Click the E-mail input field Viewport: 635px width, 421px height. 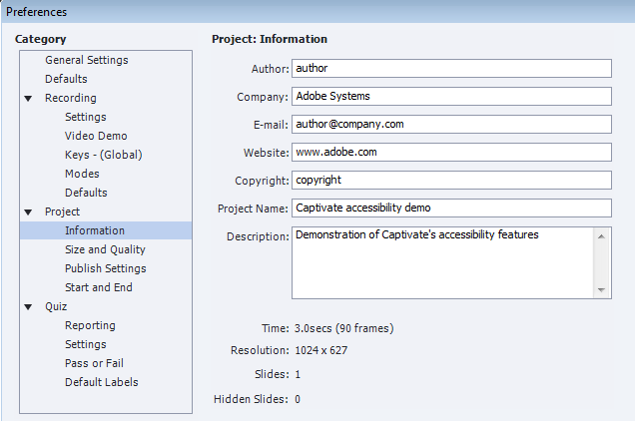tap(450, 125)
